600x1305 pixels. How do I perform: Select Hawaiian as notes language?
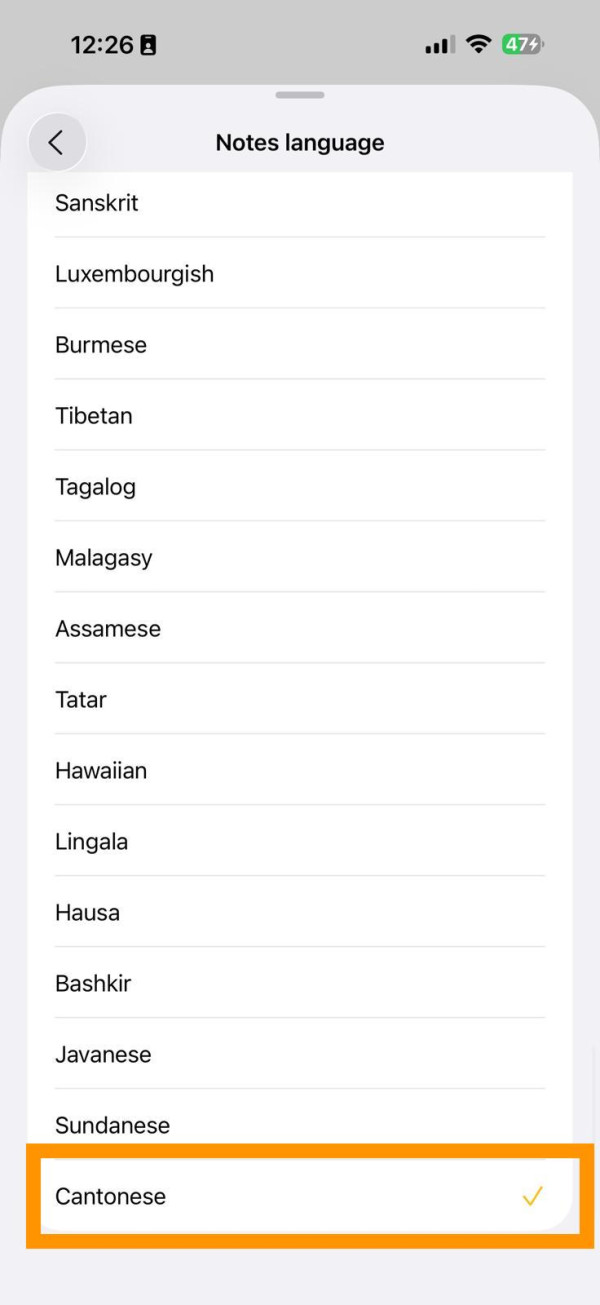click(300, 771)
